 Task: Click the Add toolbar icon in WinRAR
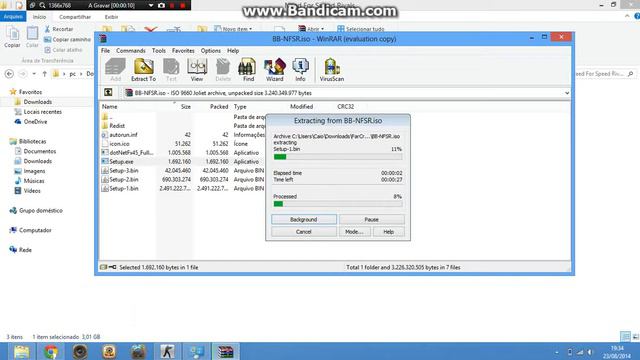[x=116, y=70]
